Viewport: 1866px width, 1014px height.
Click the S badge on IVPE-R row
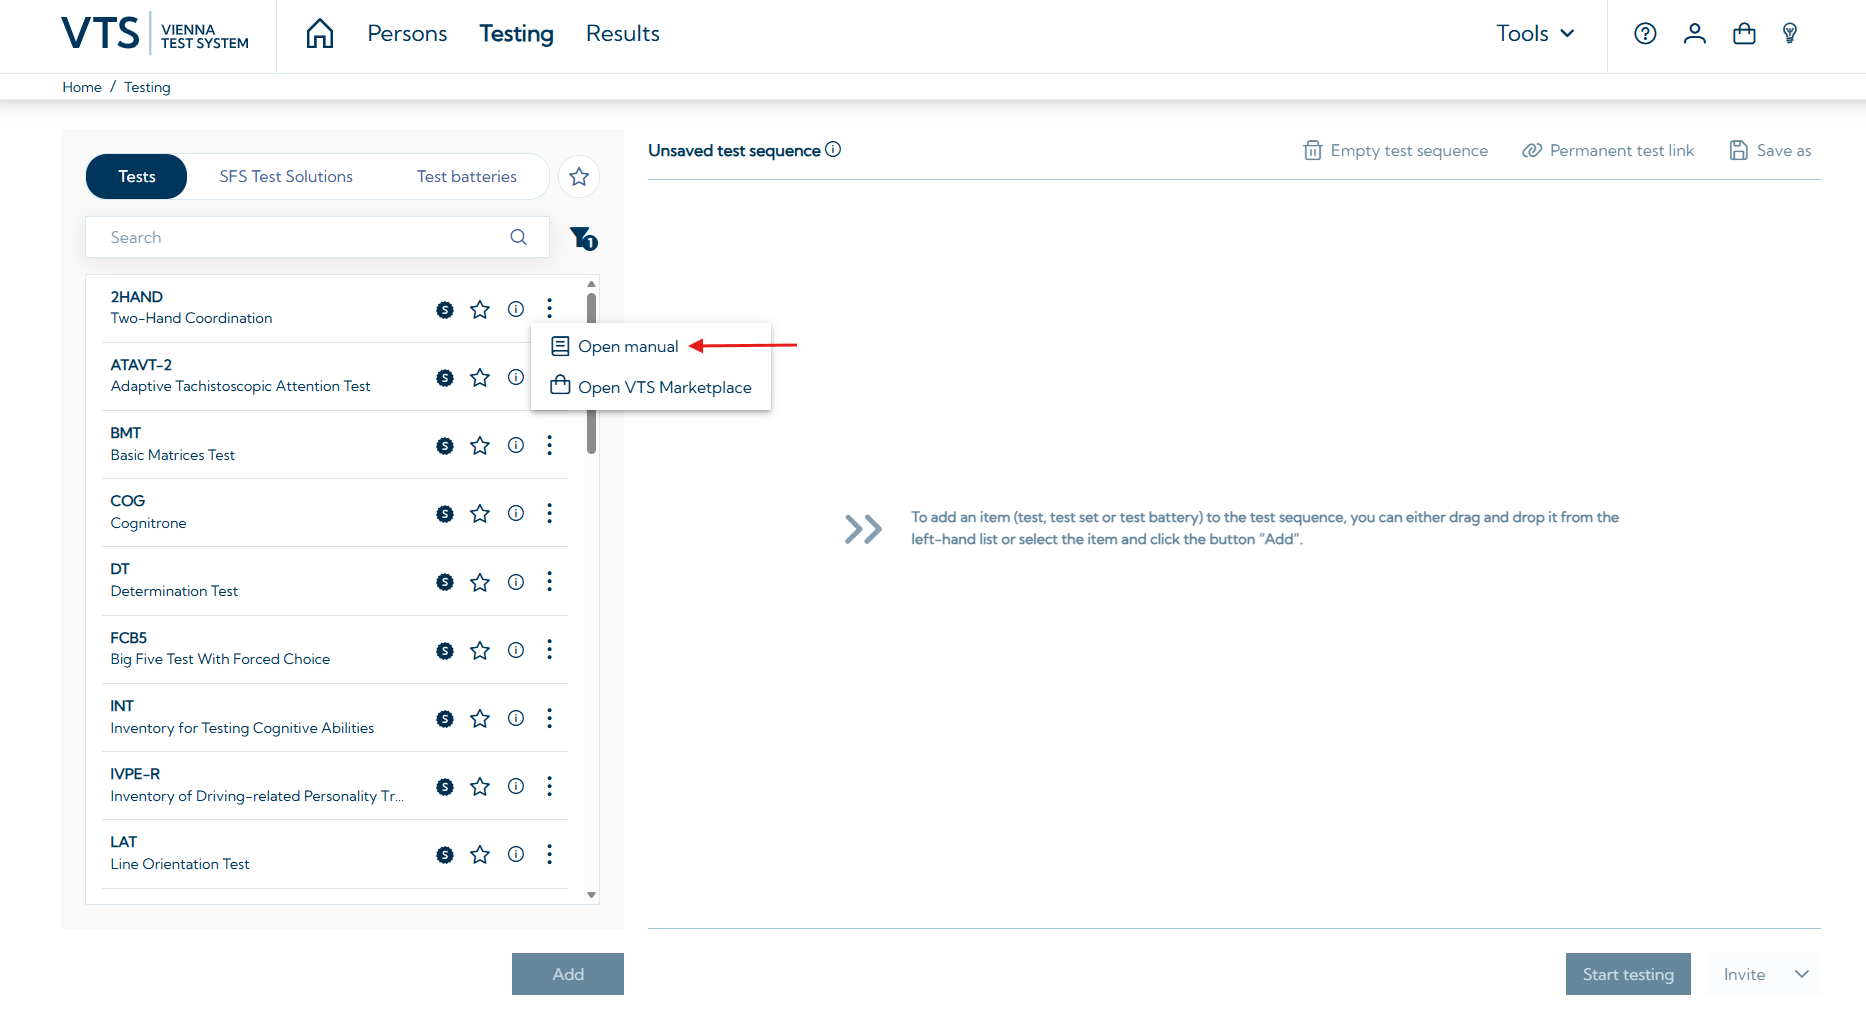click(x=445, y=787)
